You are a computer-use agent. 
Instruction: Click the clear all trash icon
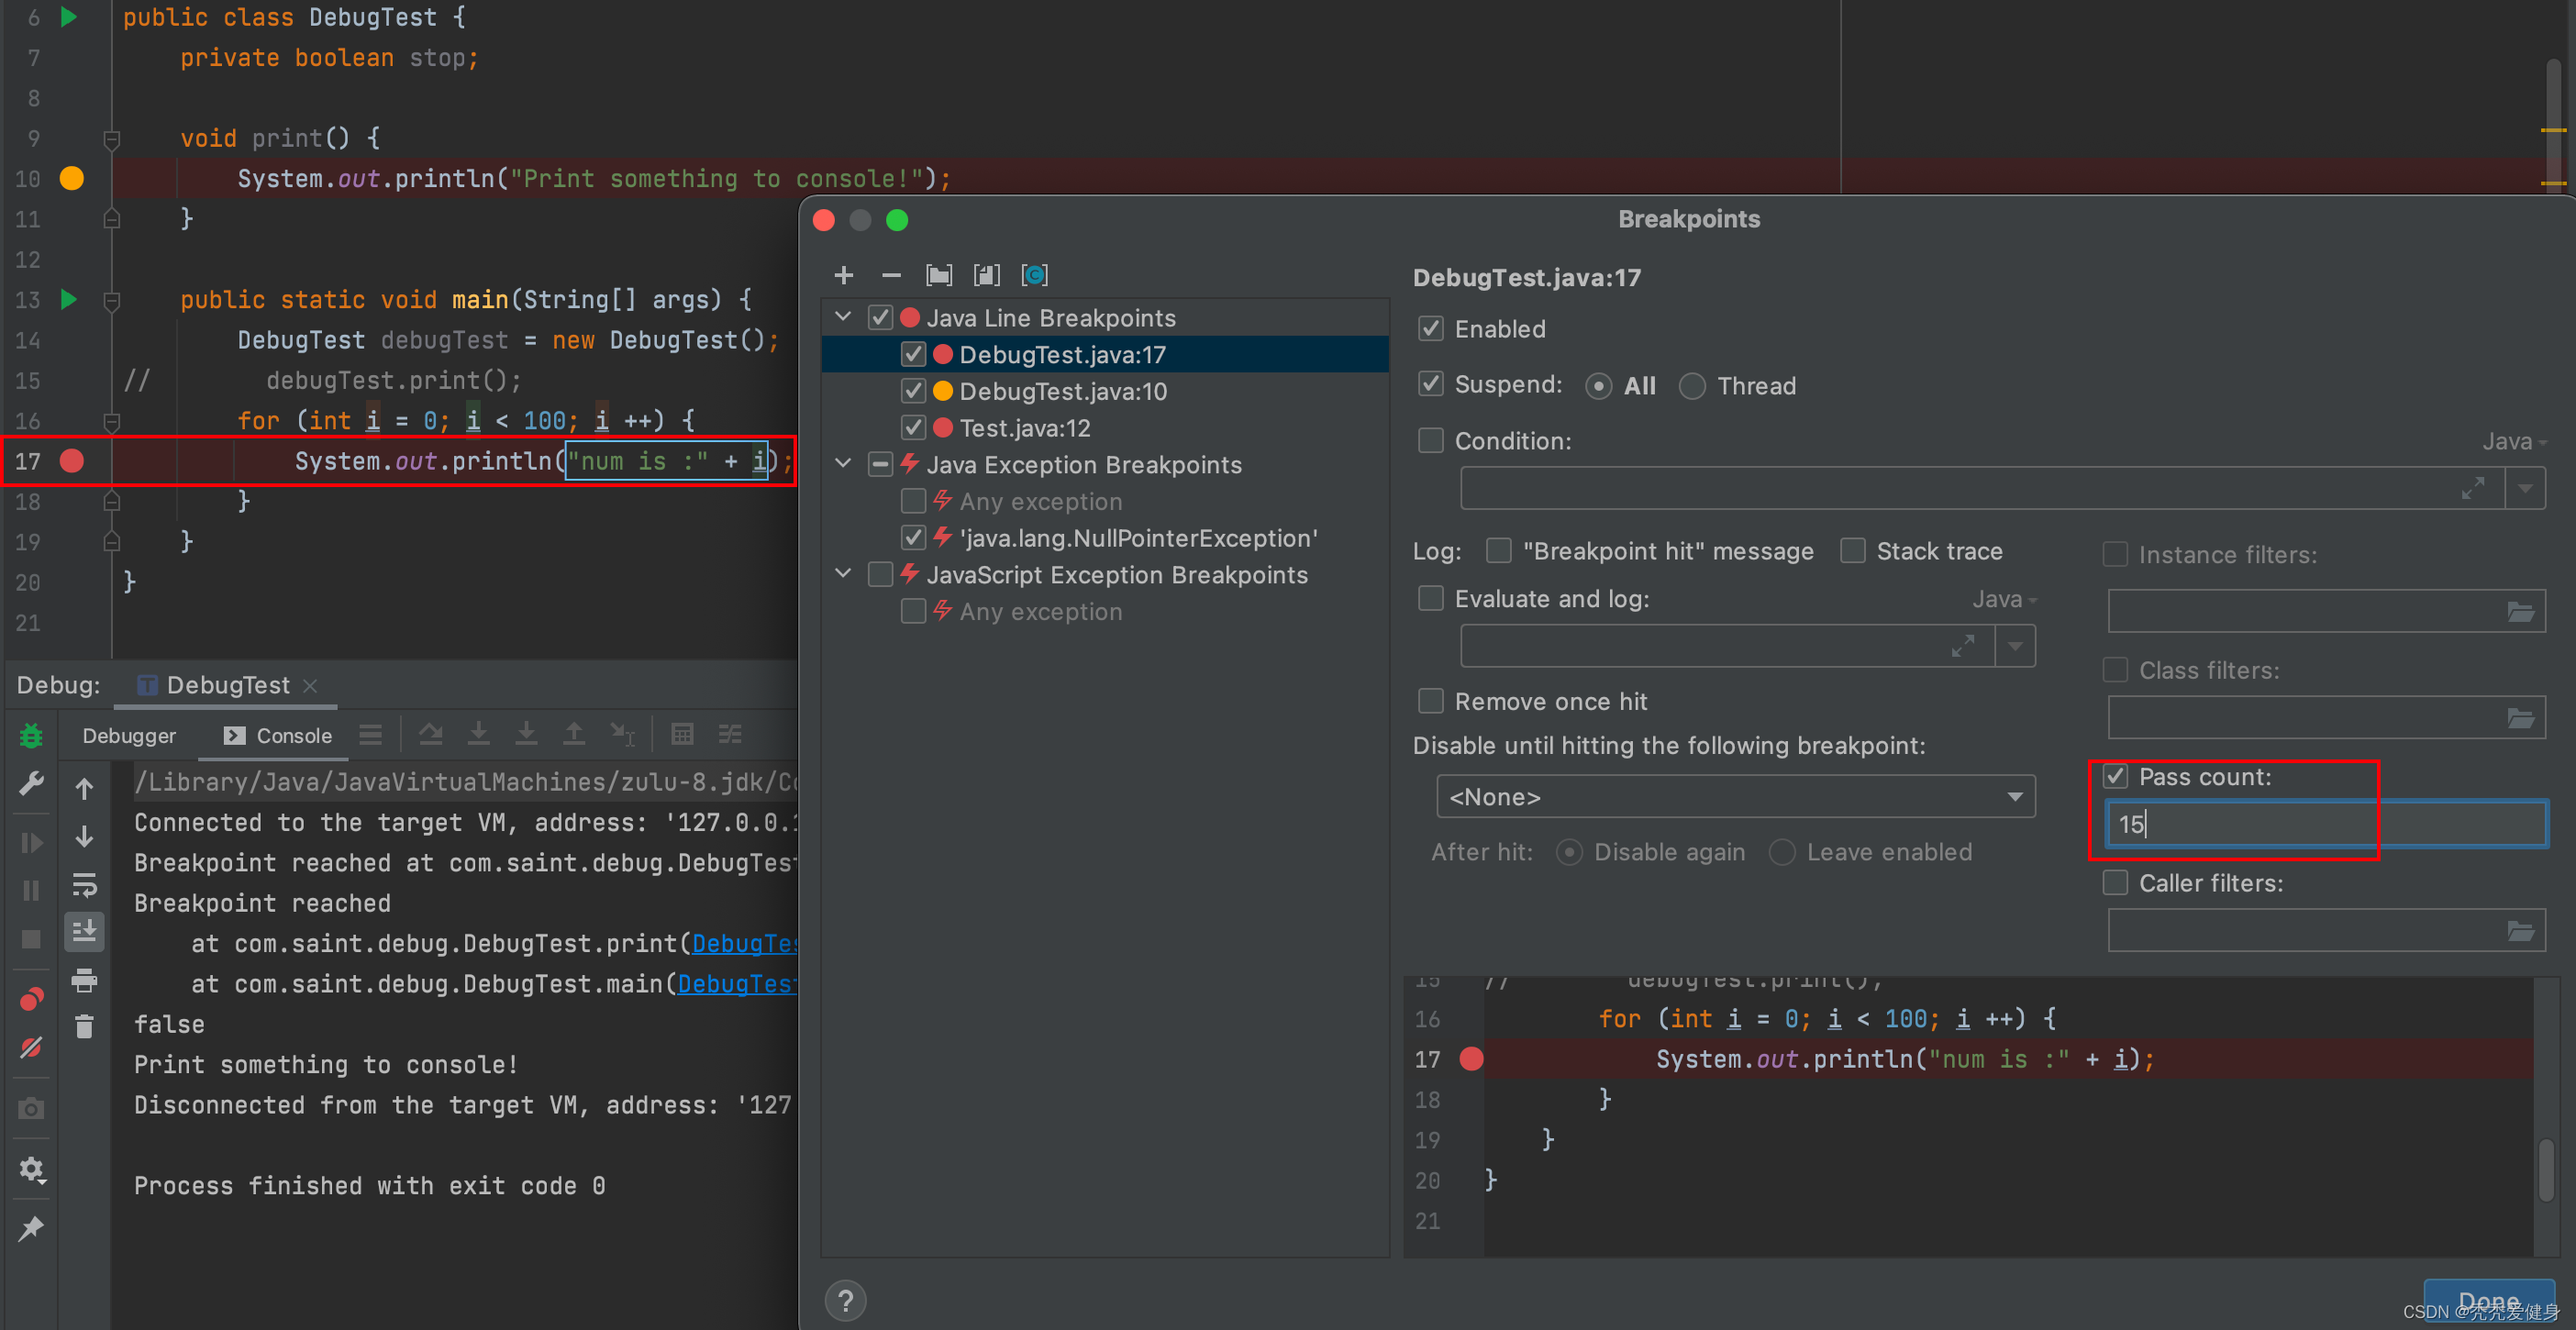84,1026
